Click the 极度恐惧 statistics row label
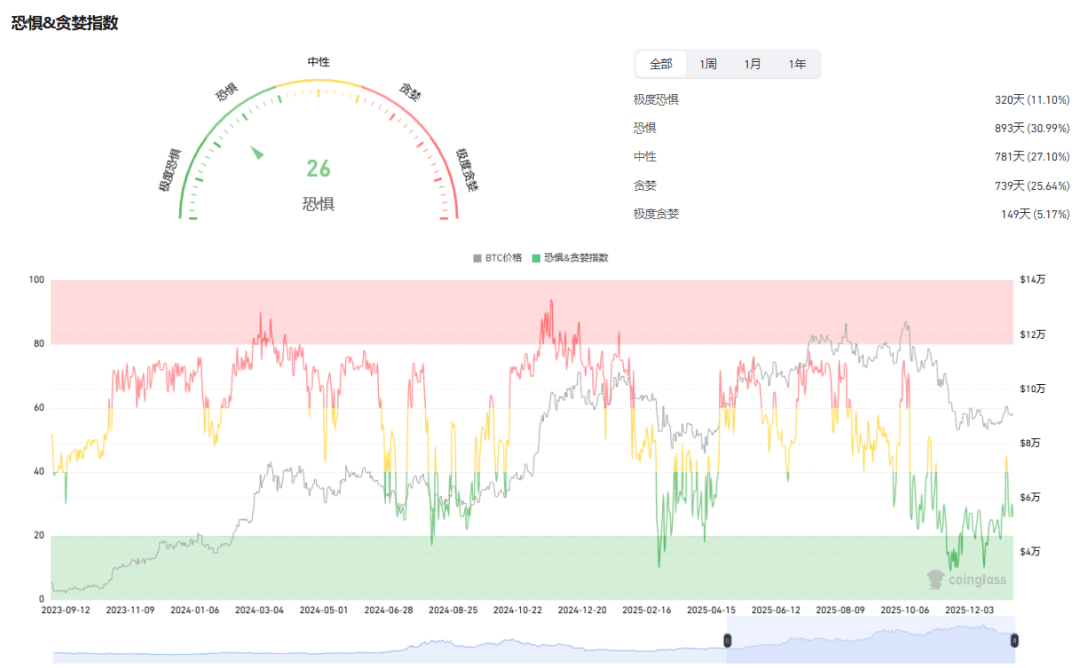The image size is (1080, 668). [x=656, y=100]
